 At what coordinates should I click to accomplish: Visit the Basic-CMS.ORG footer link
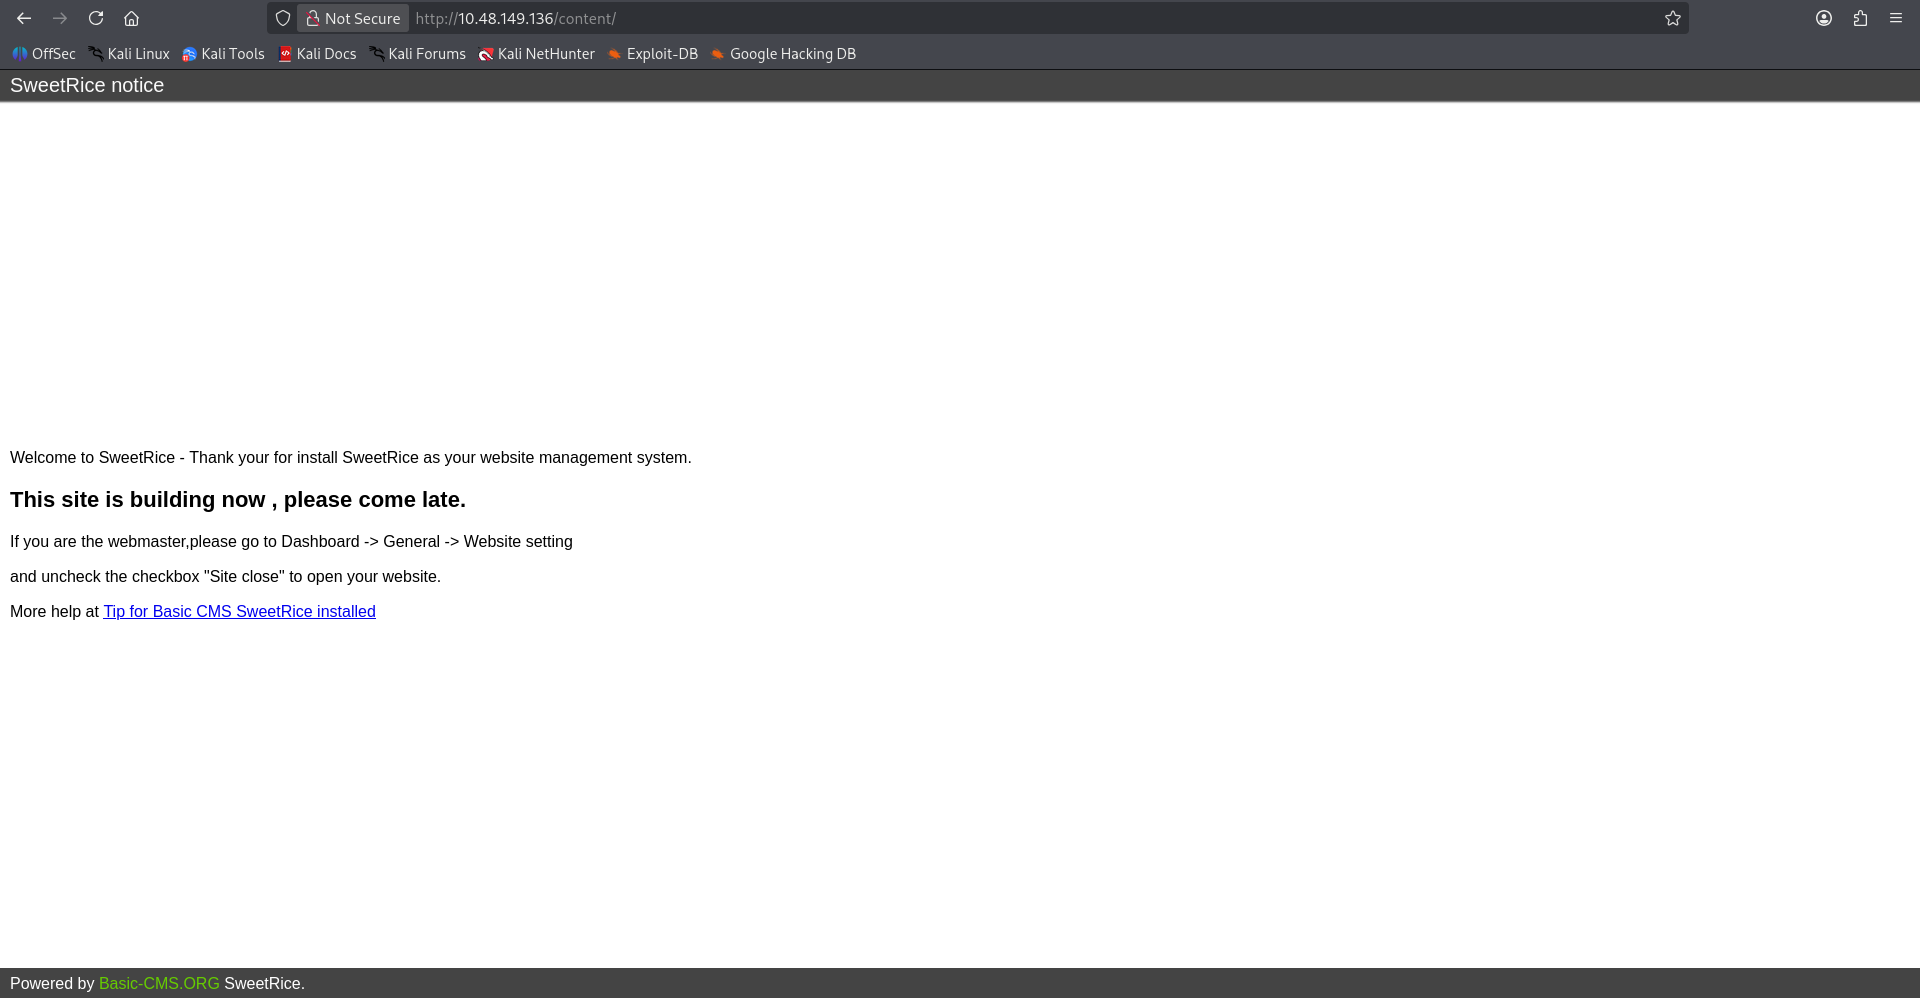159,983
